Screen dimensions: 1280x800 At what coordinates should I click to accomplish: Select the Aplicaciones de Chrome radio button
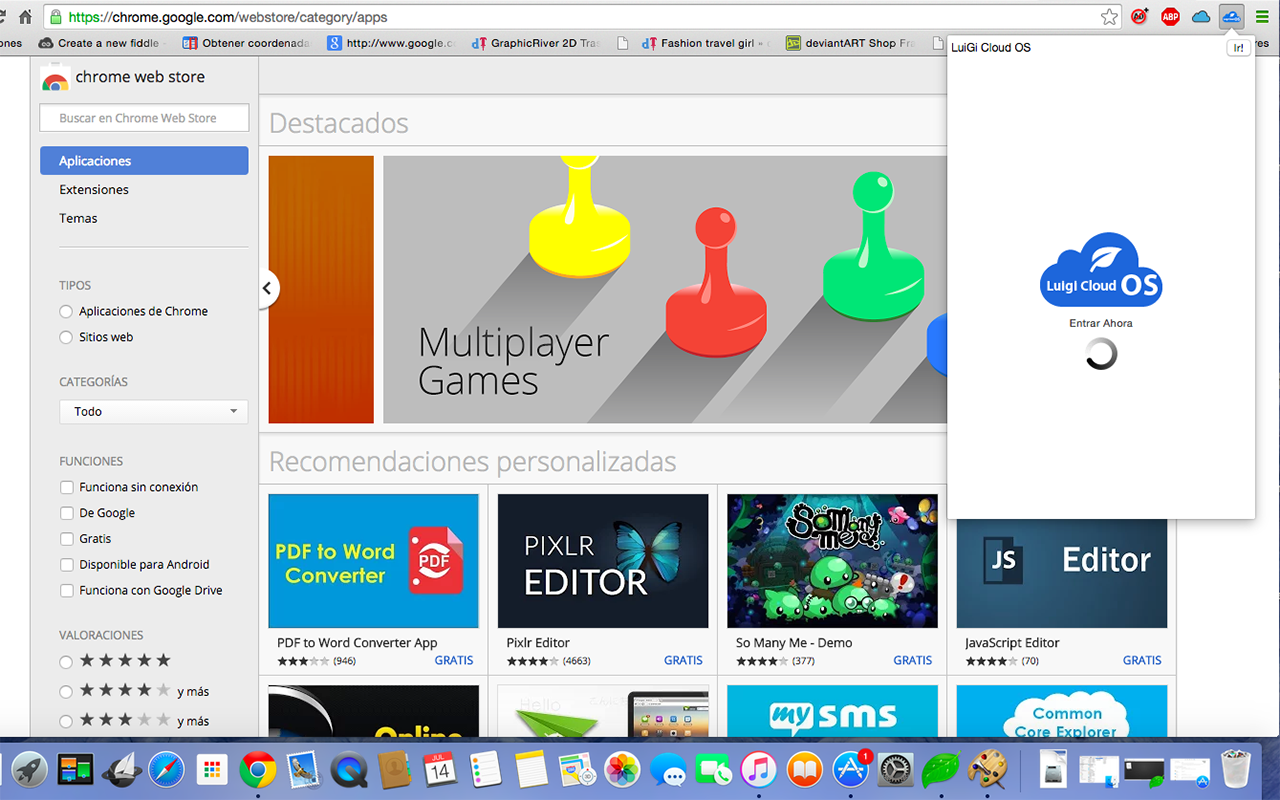tap(66, 312)
